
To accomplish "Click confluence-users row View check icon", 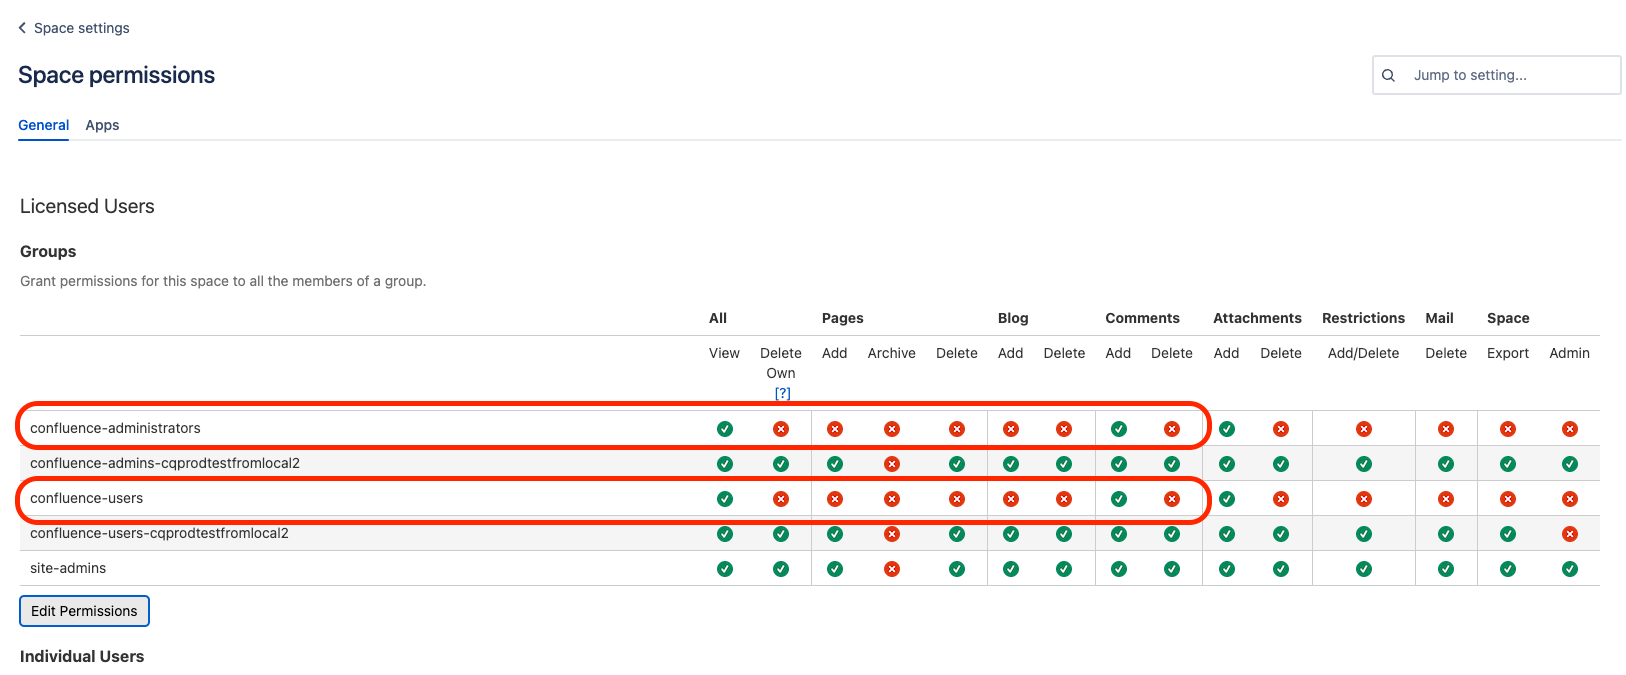I will click(x=725, y=499).
